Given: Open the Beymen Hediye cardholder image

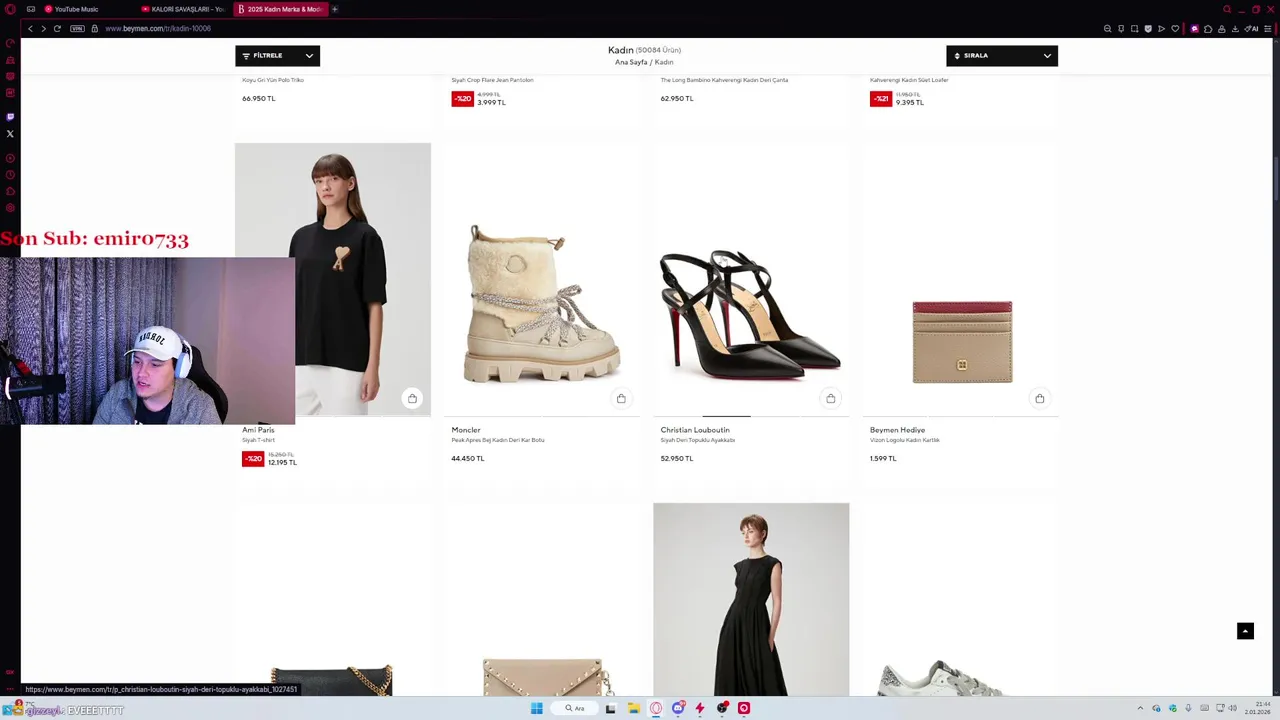Looking at the screenshot, I should 960,279.
